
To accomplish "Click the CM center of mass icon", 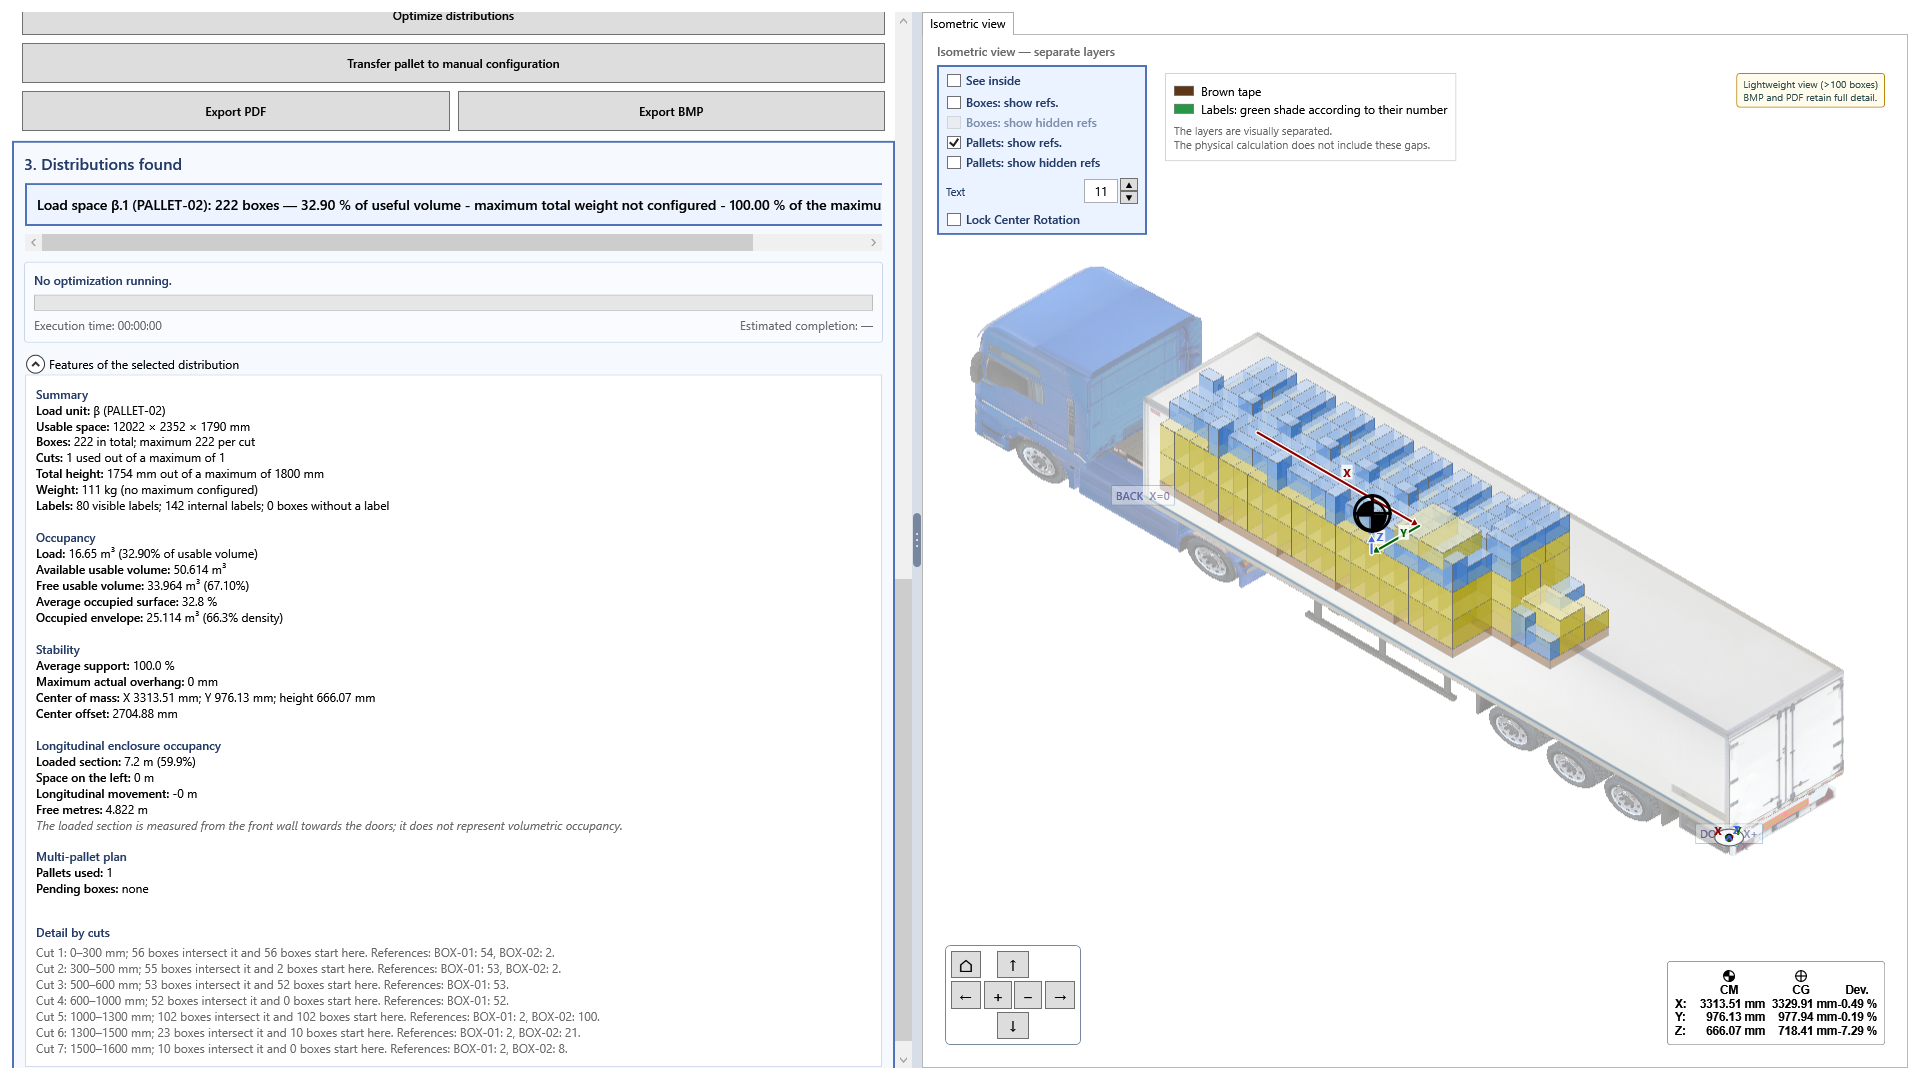I will [x=1729, y=976].
